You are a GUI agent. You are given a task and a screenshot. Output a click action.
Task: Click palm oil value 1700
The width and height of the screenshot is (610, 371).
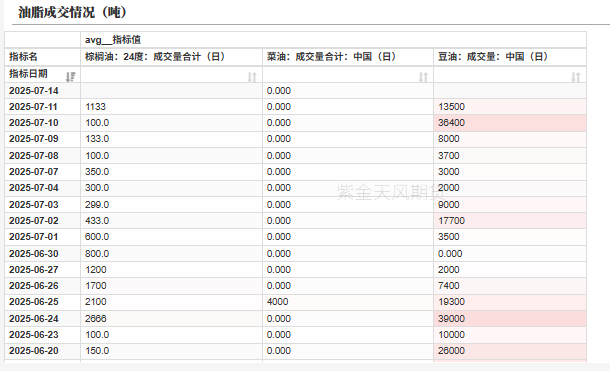point(96,286)
